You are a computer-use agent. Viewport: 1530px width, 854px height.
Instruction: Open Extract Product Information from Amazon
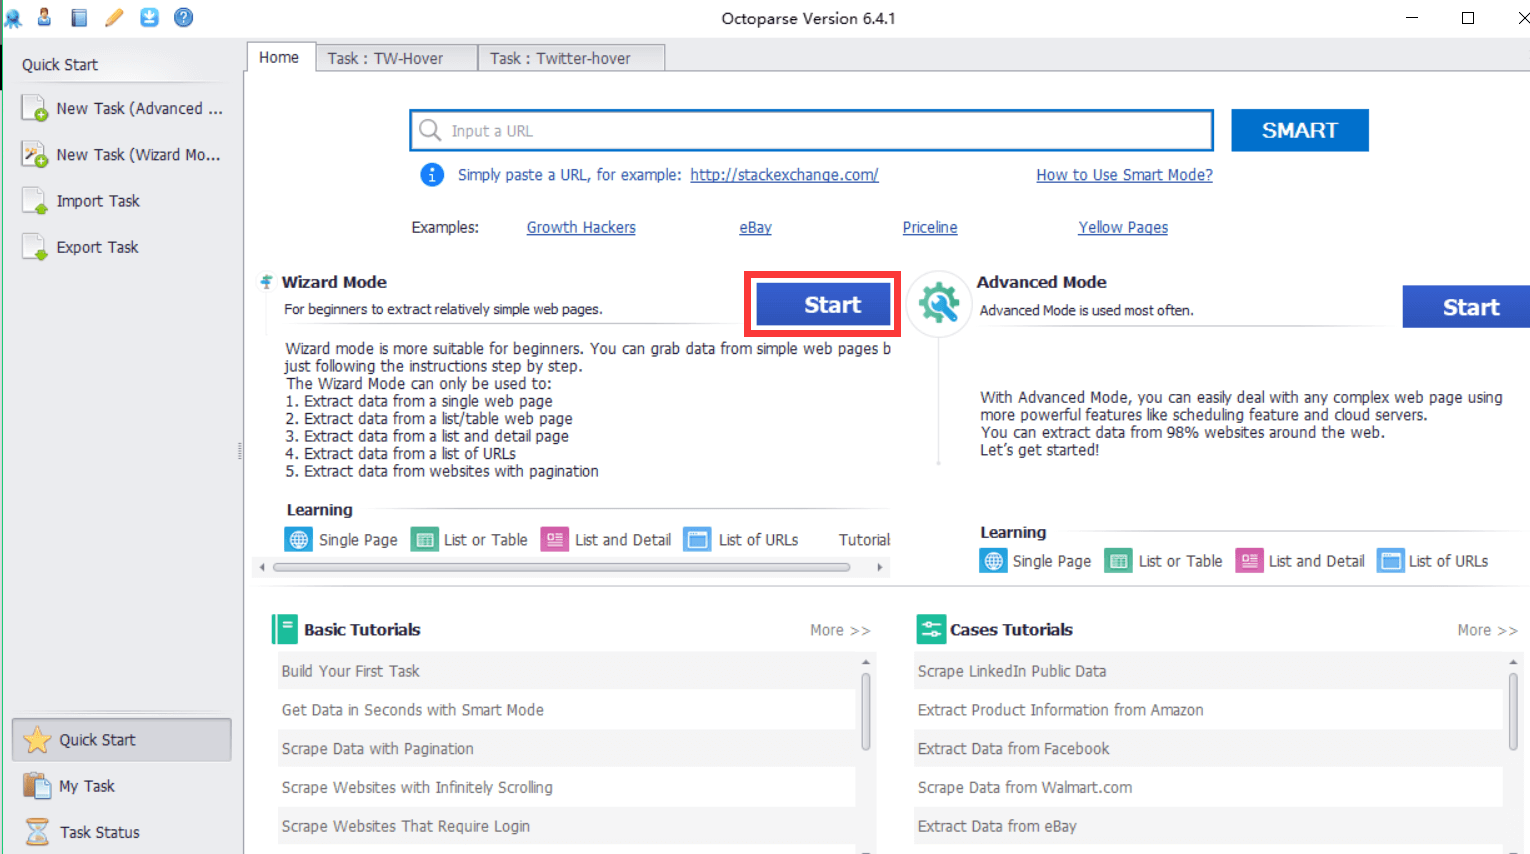tap(1208, 710)
